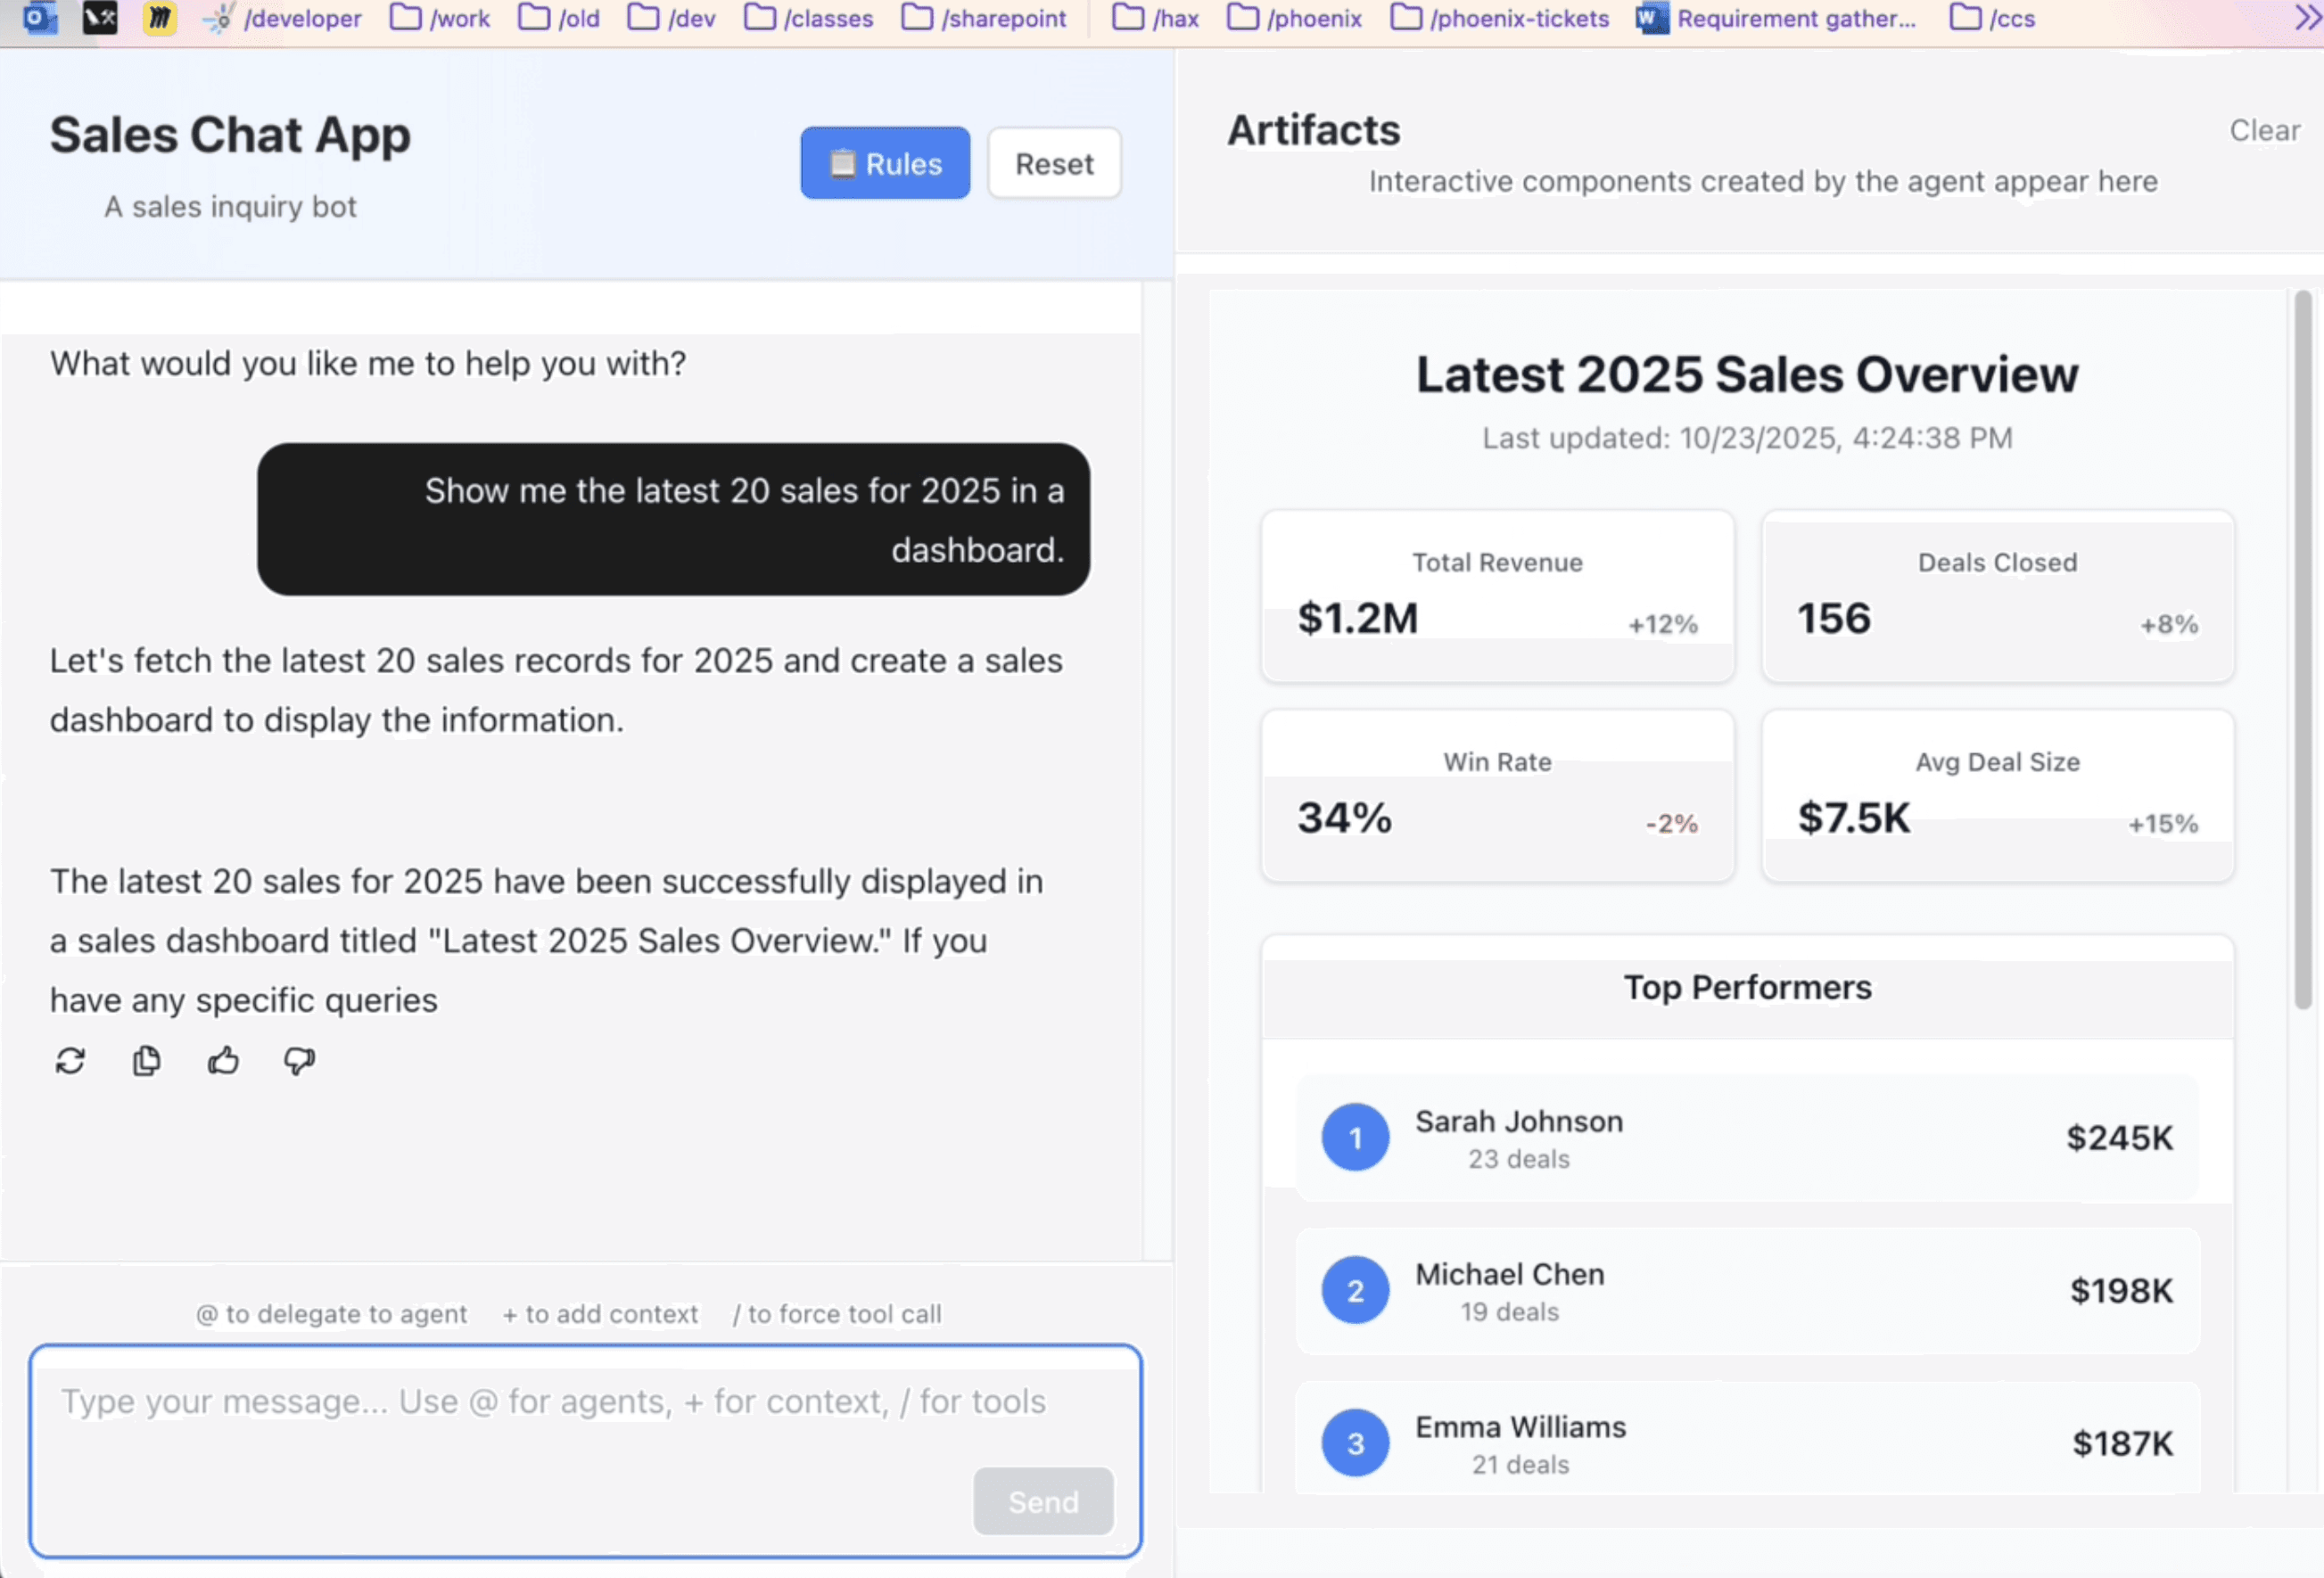Open the /work bookmark folder

(440, 18)
